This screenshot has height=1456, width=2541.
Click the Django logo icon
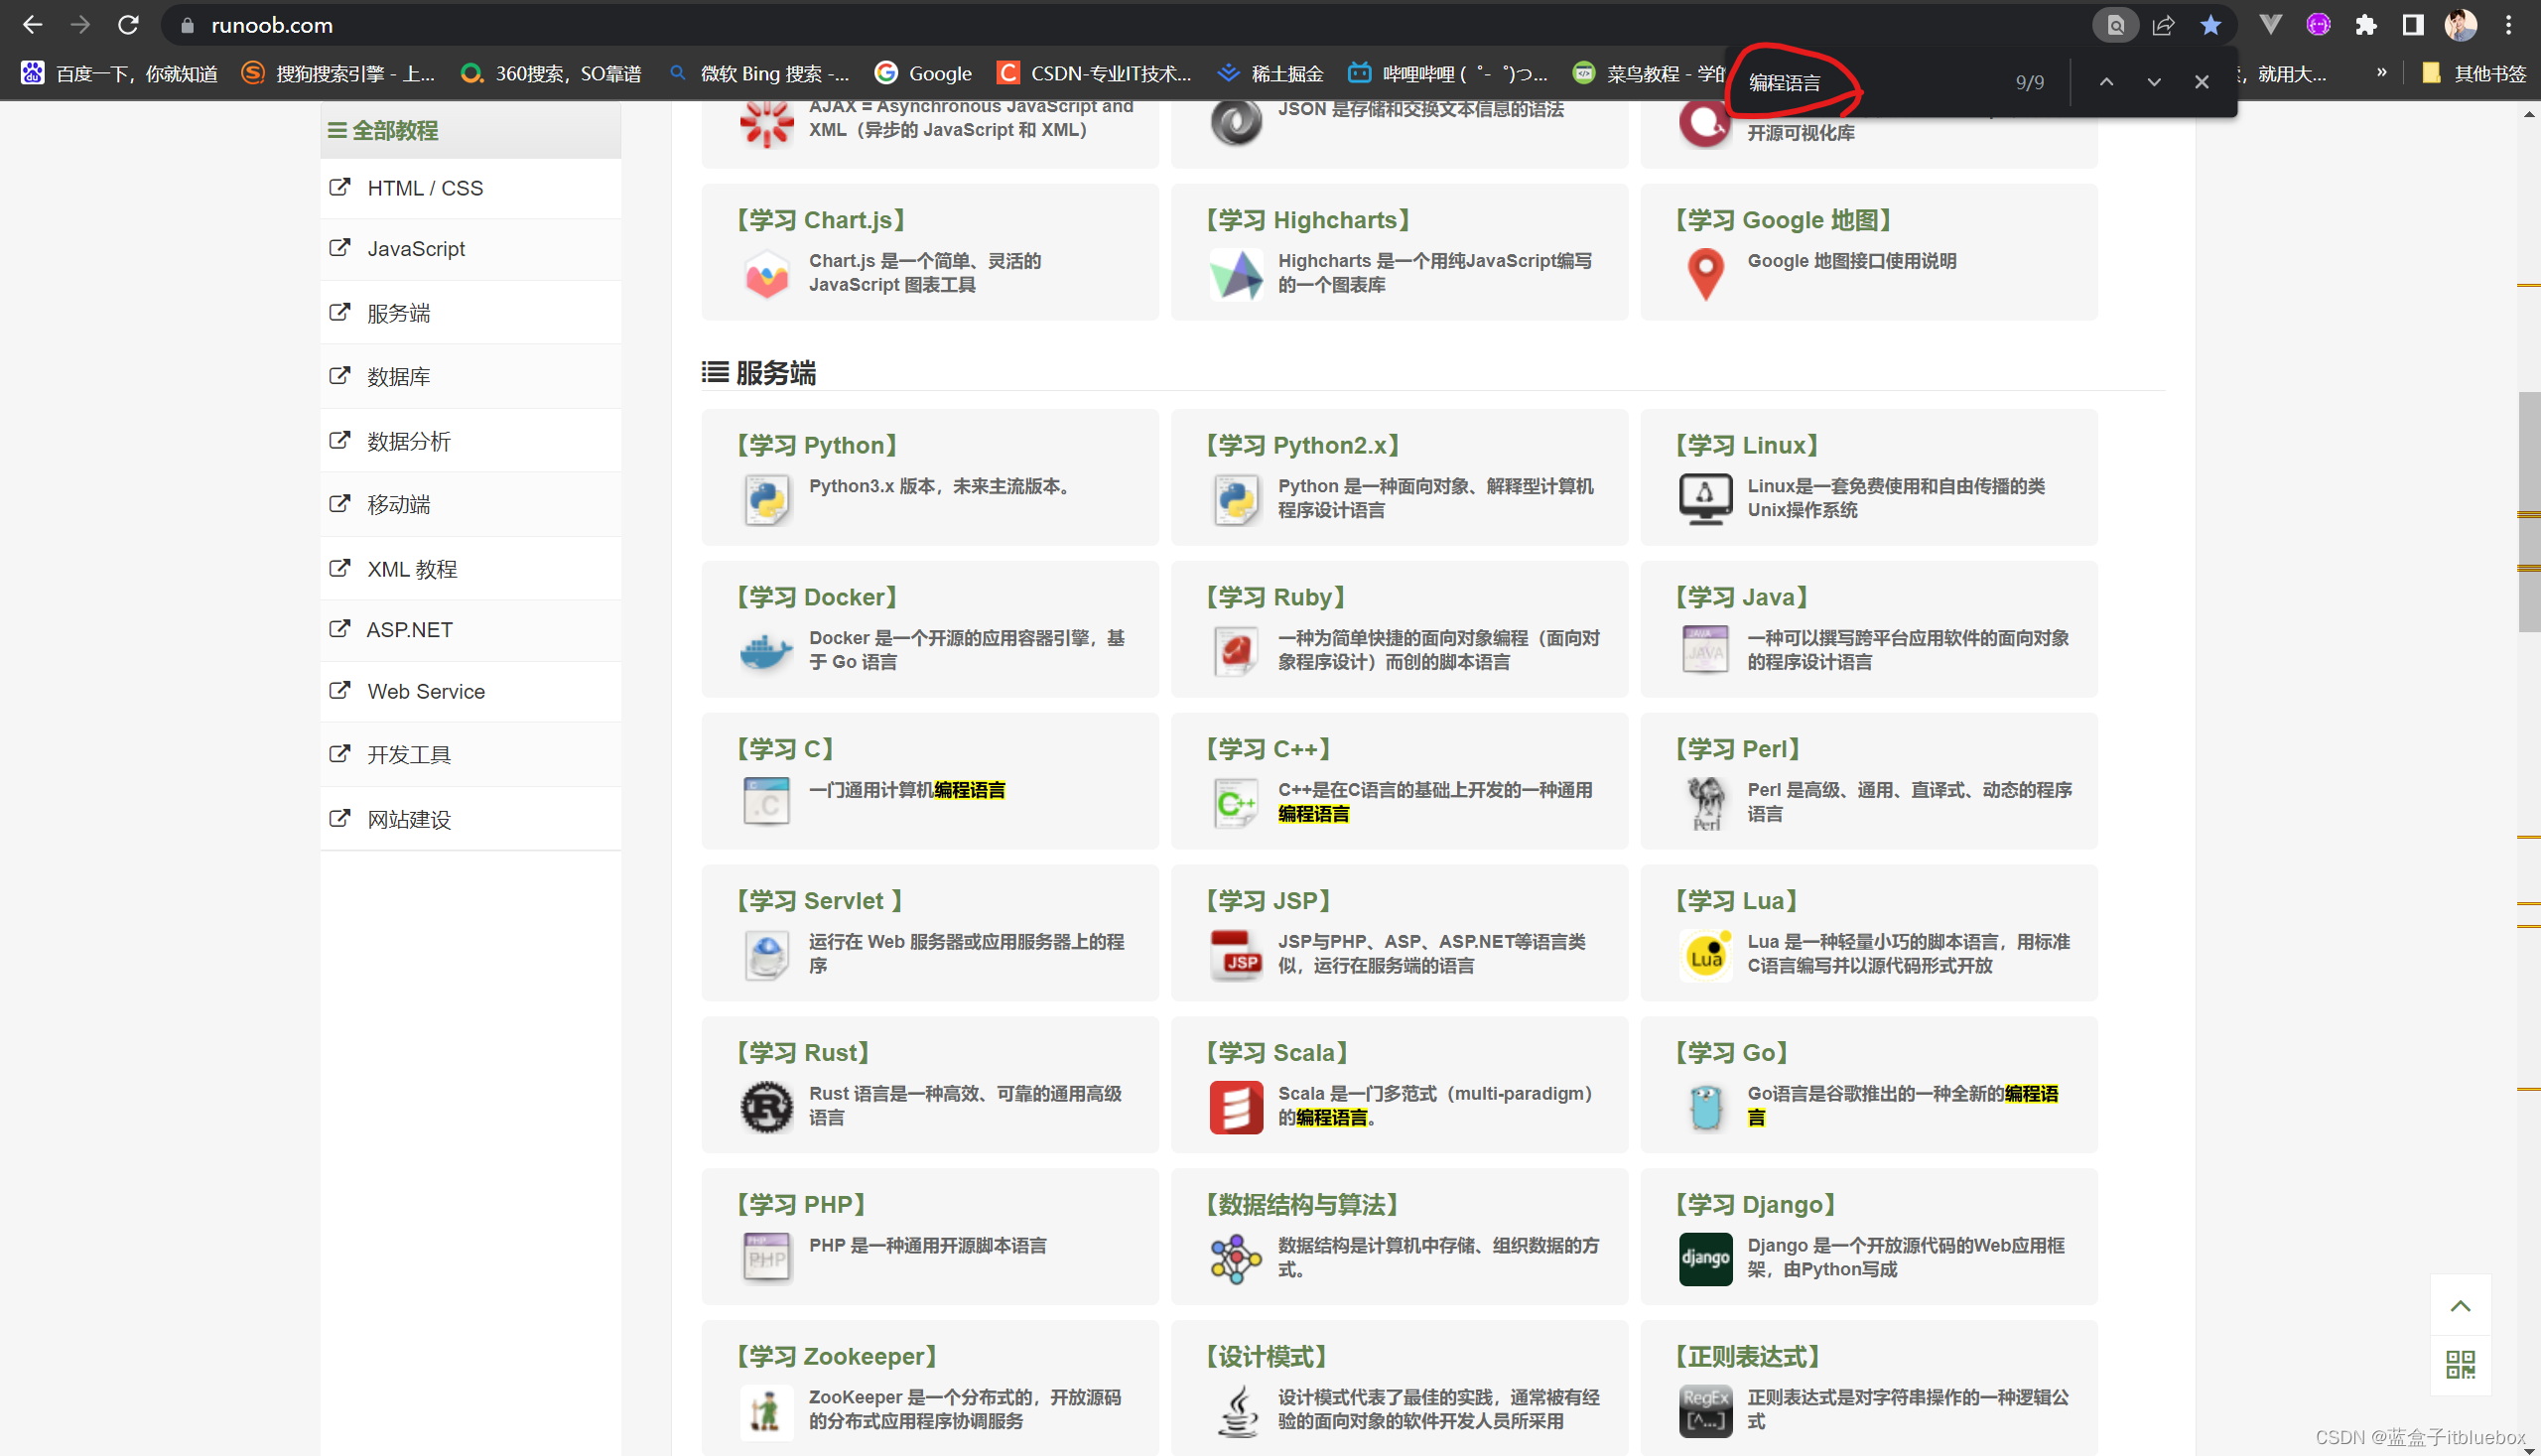point(1705,1258)
